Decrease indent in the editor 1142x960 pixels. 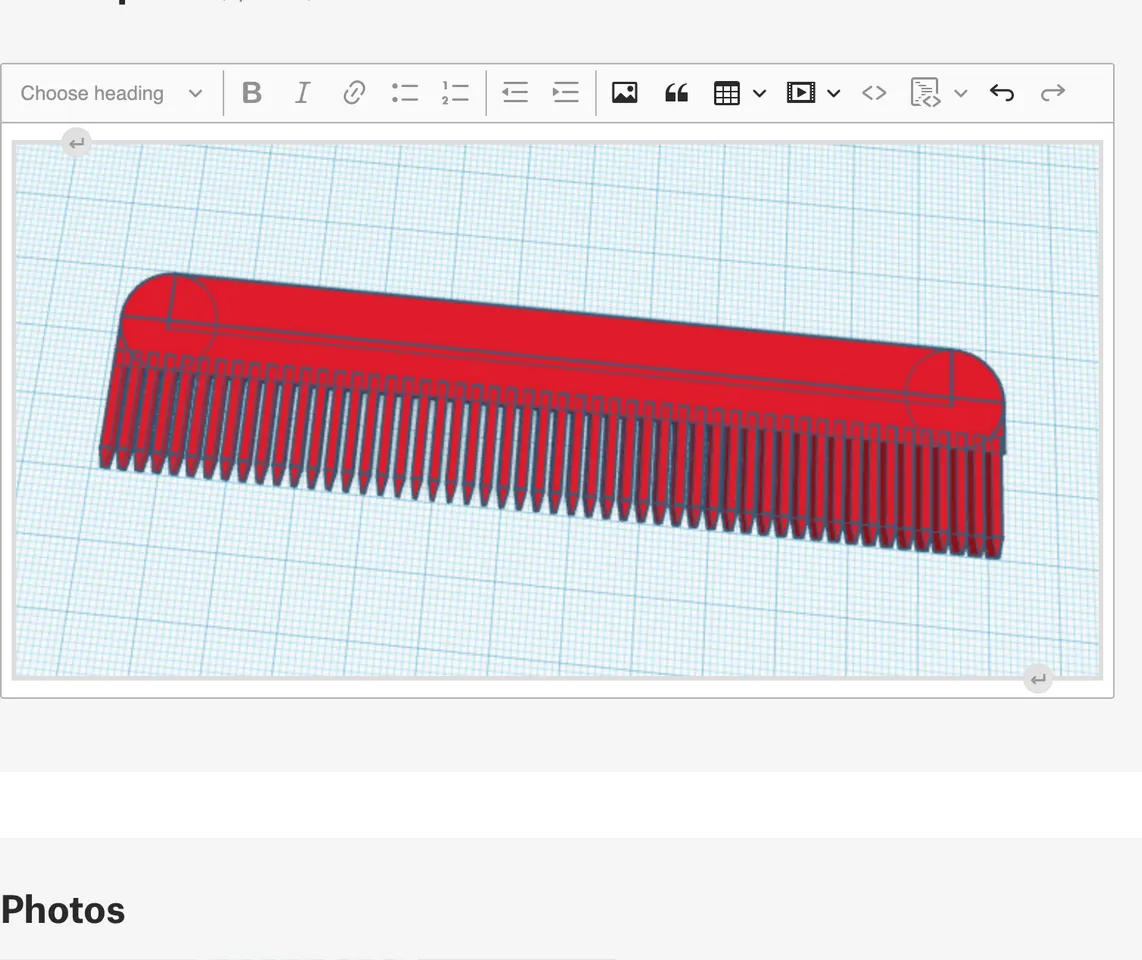pyautogui.click(x=515, y=93)
